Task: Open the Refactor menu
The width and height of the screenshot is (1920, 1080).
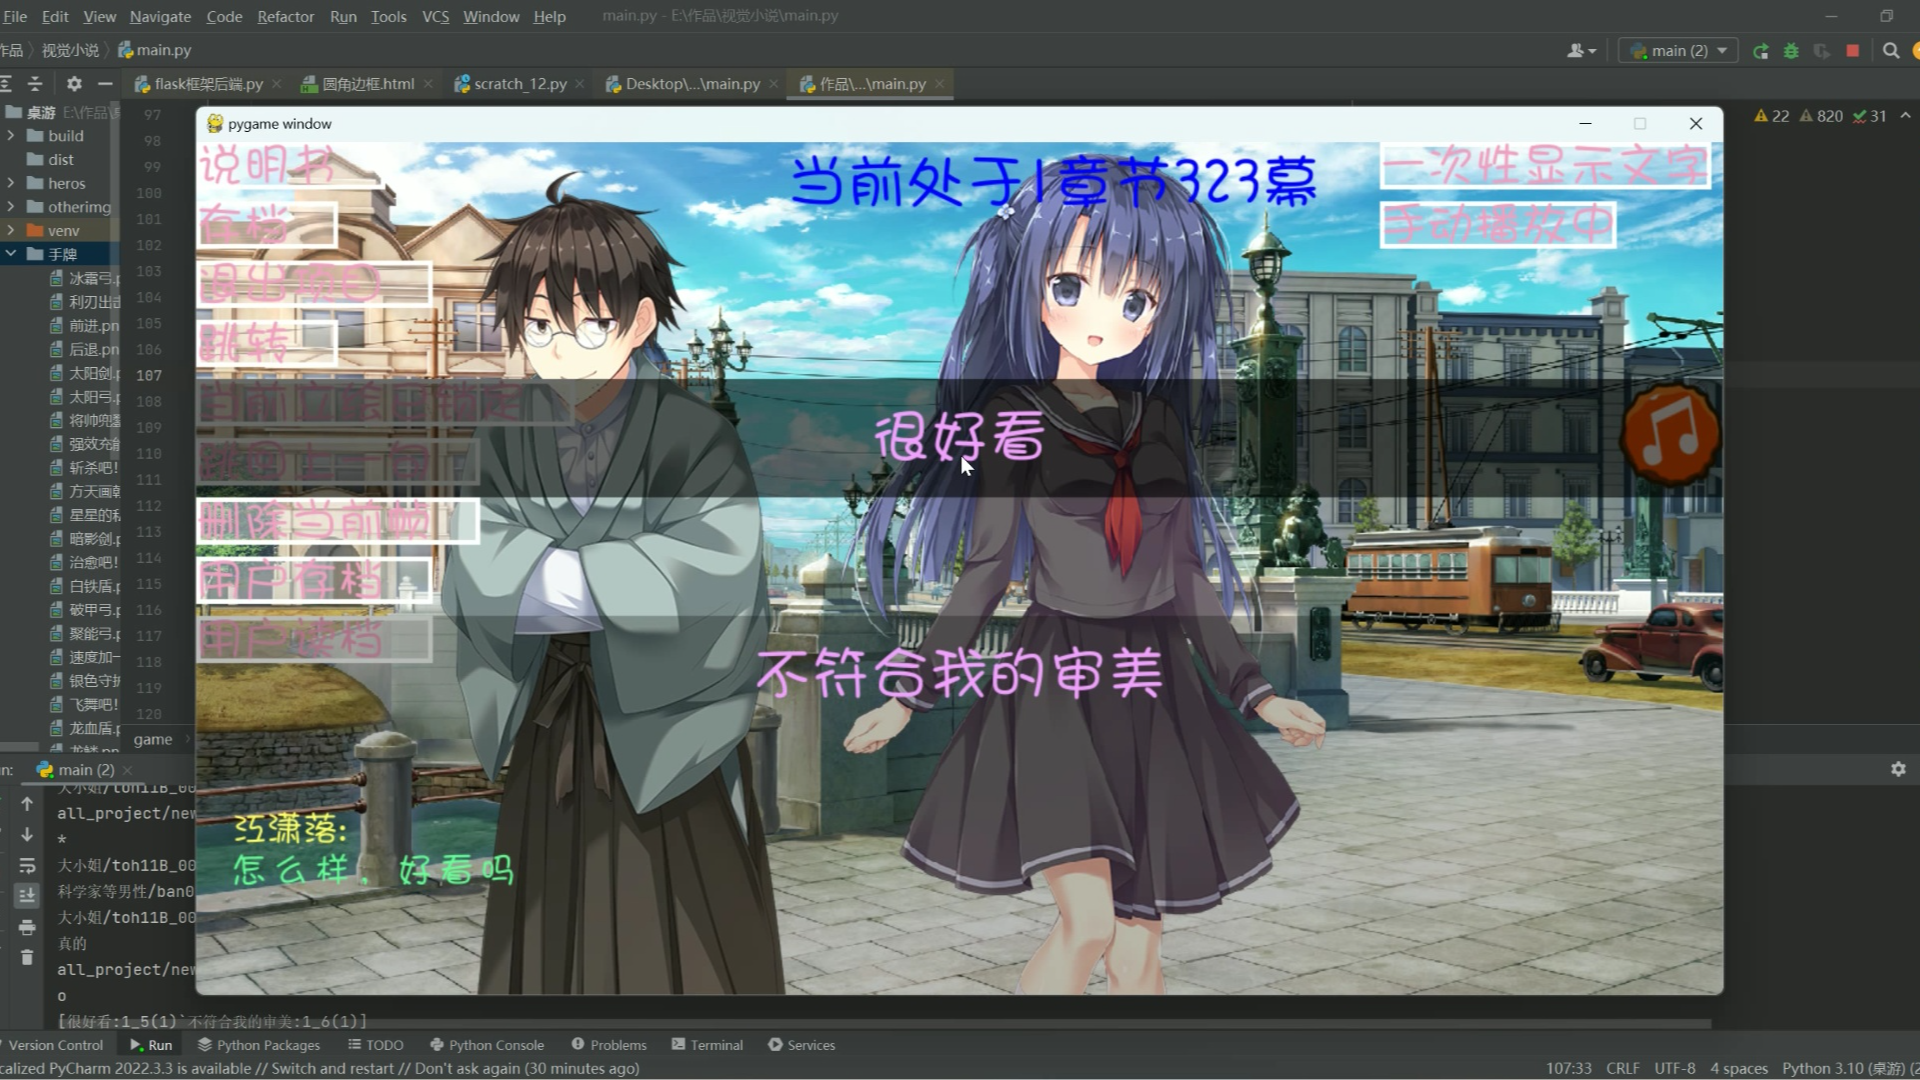Action: tap(285, 17)
